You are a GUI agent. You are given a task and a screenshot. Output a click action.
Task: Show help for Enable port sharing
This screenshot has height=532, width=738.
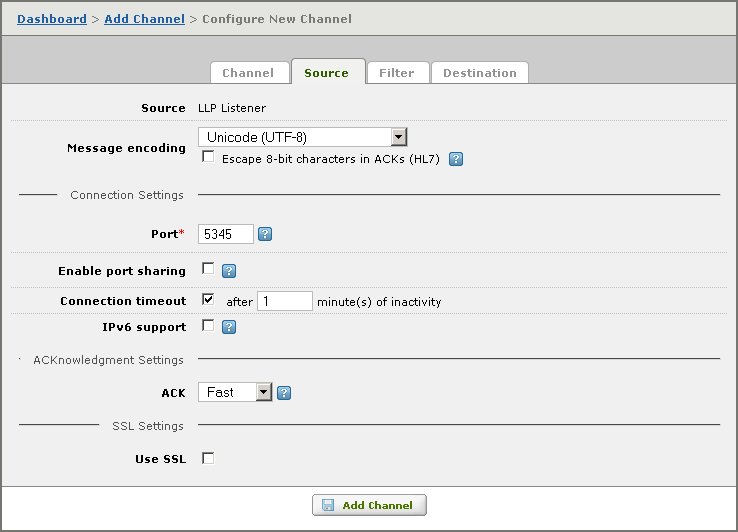229,271
